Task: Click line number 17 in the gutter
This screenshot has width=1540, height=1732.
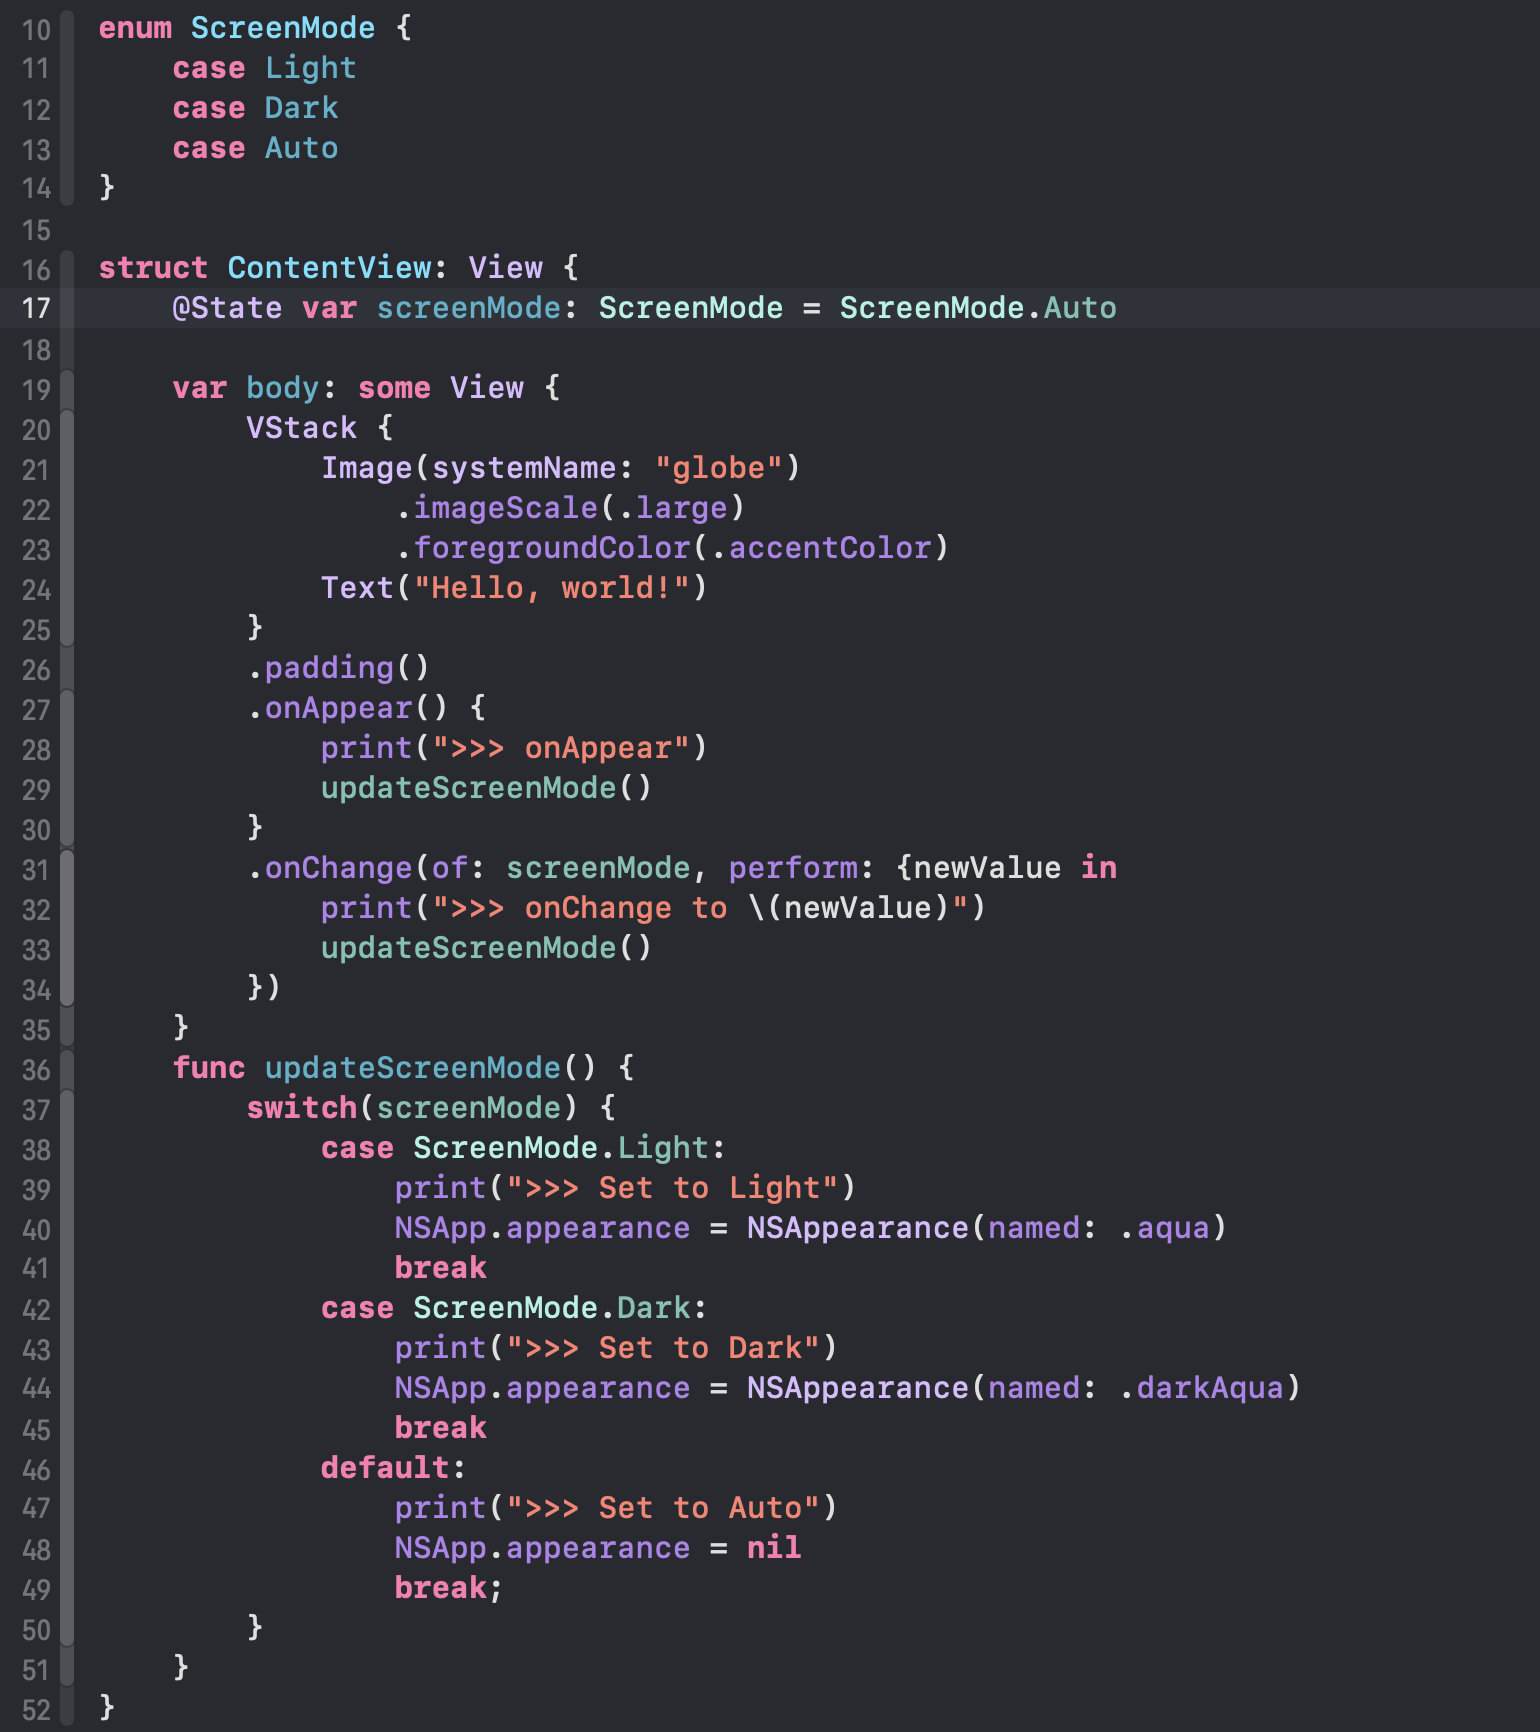Action: pos(36,308)
